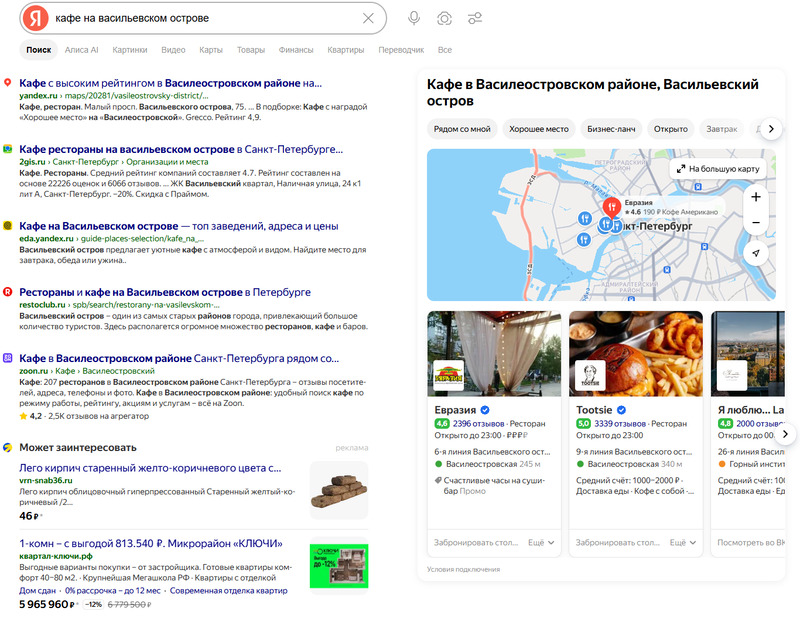800x625 pixels.
Task: Open the Дом сдан sublink
Action: (x=37, y=591)
